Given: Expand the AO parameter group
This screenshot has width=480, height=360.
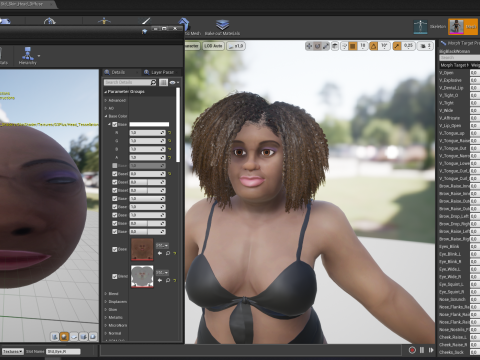Looking at the screenshot, I should pyautogui.click(x=106, y=108).
